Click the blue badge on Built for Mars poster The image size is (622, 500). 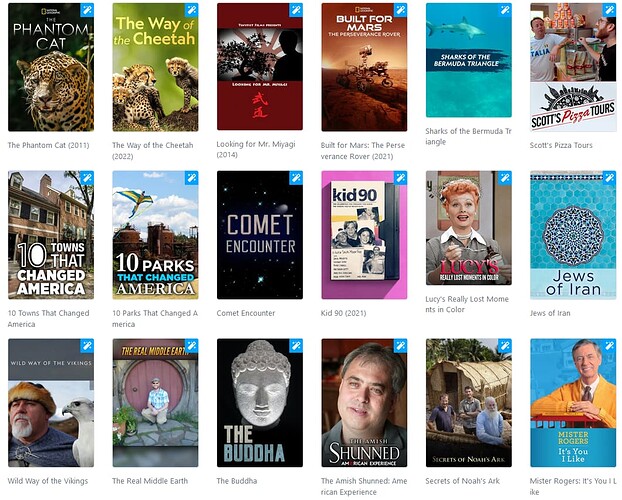[400, 10]
